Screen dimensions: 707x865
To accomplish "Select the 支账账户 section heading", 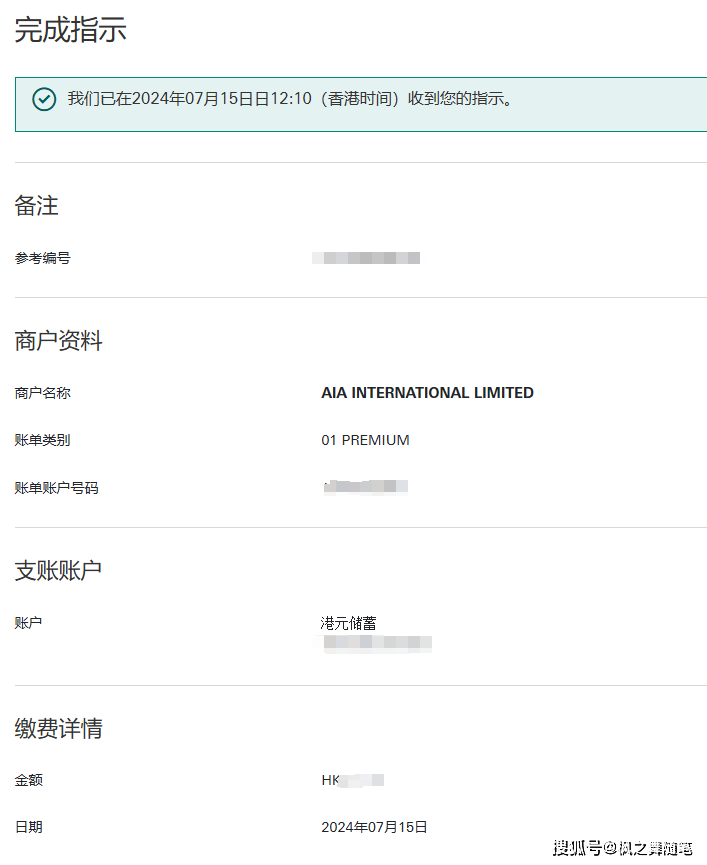I will [x=58, y=570].
